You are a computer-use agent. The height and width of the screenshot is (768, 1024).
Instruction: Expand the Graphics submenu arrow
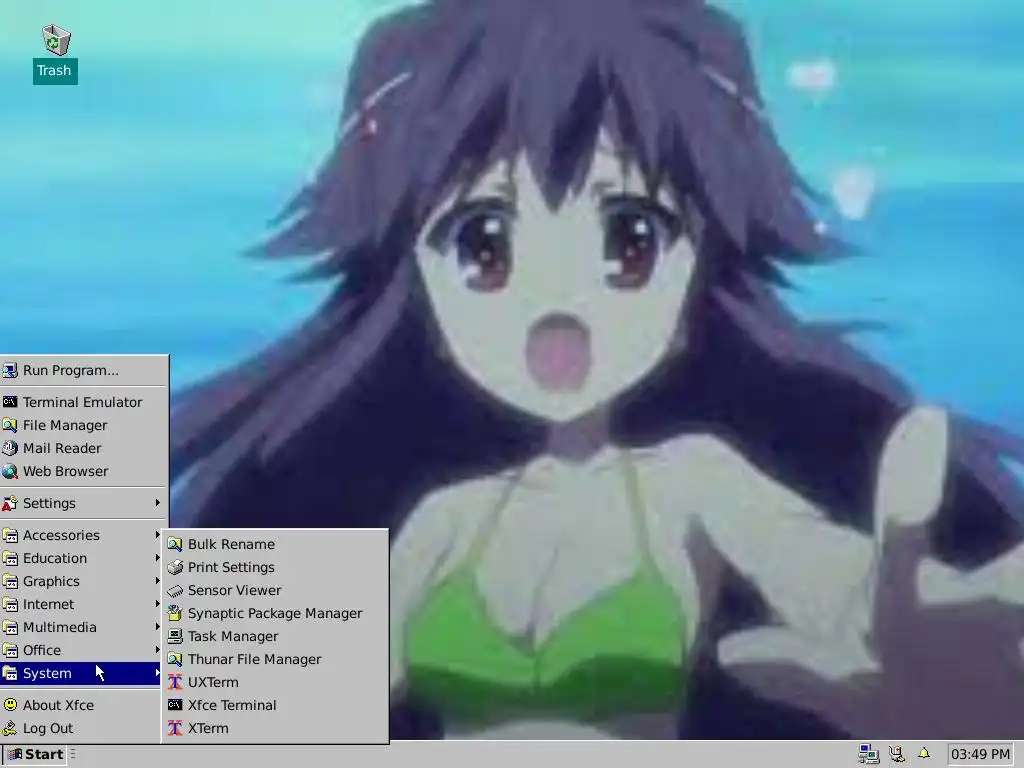coord(157,581)
